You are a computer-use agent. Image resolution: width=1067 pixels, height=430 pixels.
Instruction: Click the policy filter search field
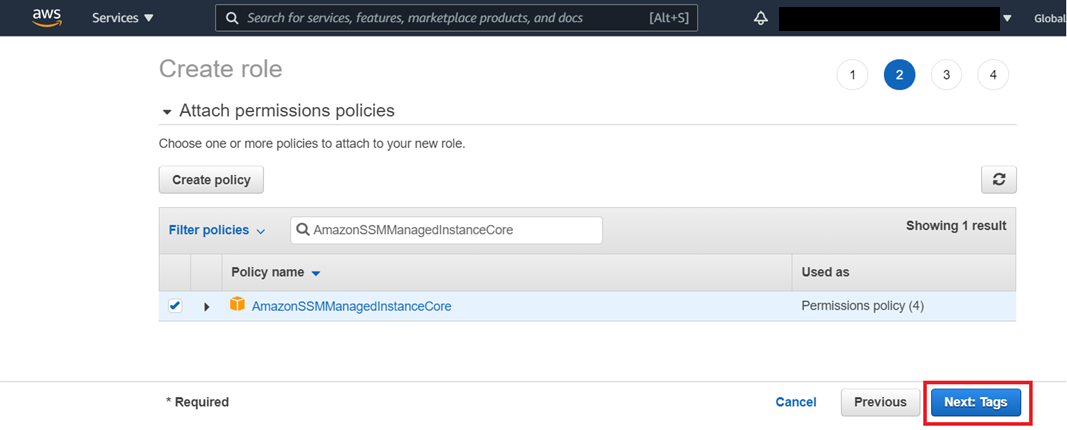coord(446,230)
